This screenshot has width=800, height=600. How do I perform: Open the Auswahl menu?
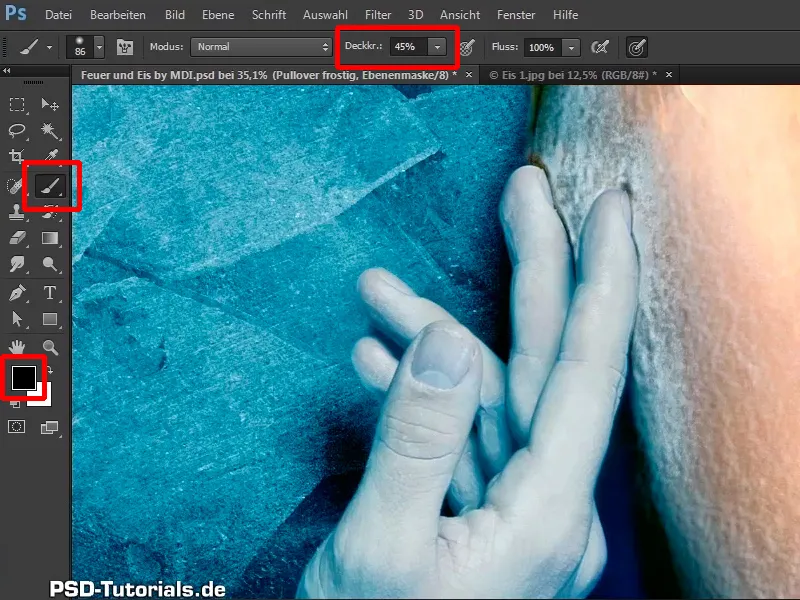click(x=326, y=15)
